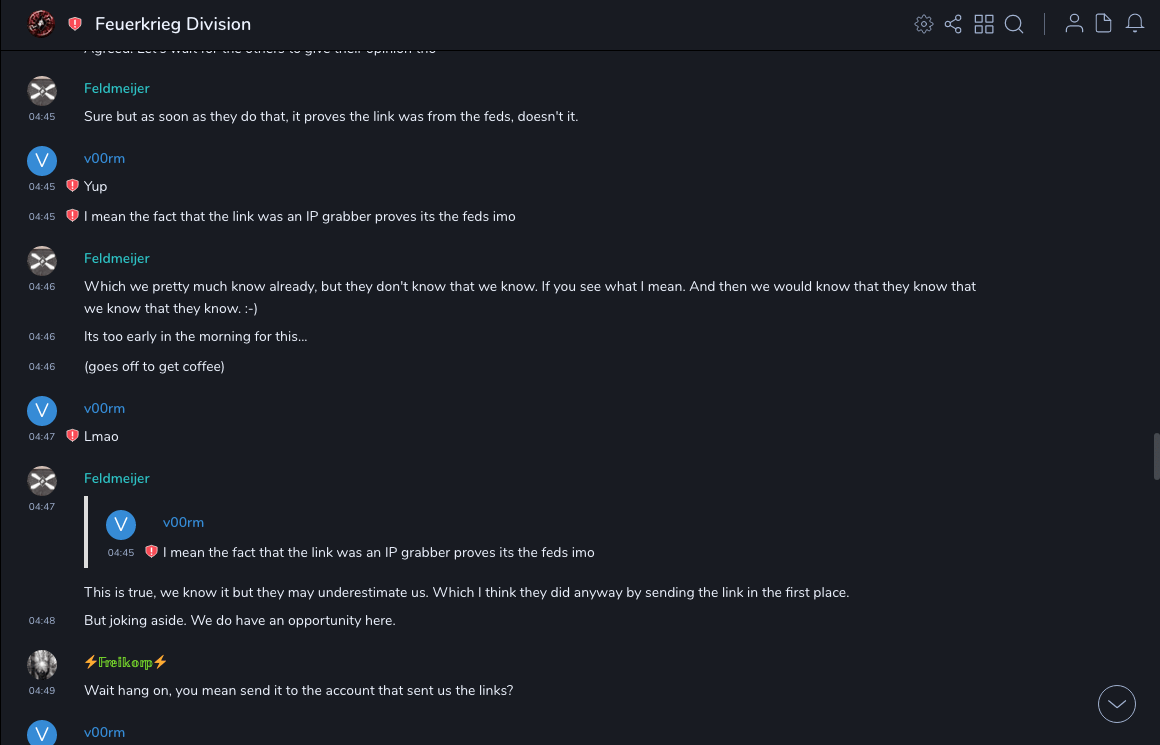Click Freikorp's avatar thumbnail
Viewport: 1160px width, 745px height.
pos(42,664)
